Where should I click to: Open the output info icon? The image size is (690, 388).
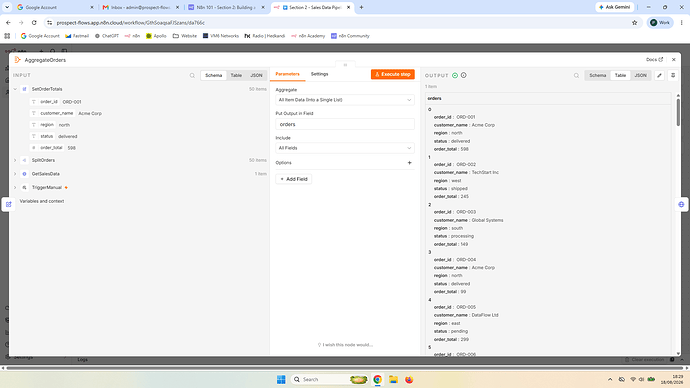tap(463, 75)
